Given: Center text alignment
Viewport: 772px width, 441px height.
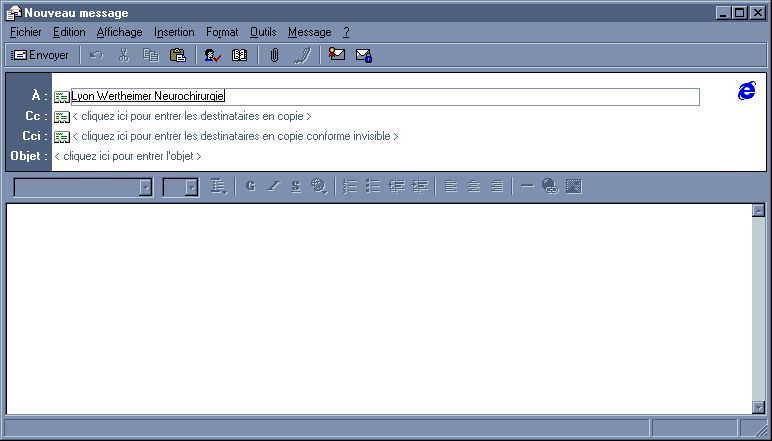Looking at the screenshot, I should pyautogui.click(x=474, y=186).
